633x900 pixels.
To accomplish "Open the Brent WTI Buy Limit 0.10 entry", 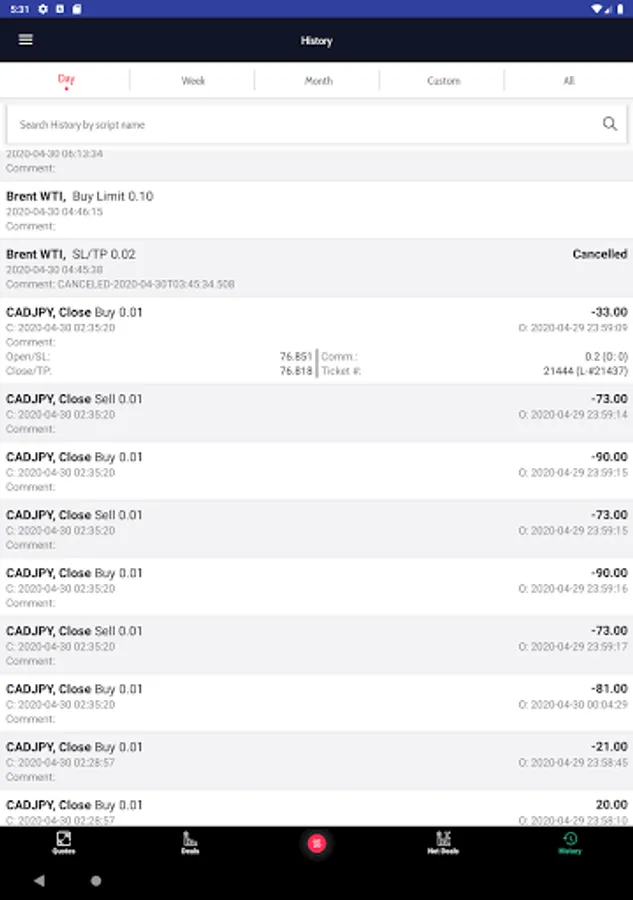I will point(316,210).
